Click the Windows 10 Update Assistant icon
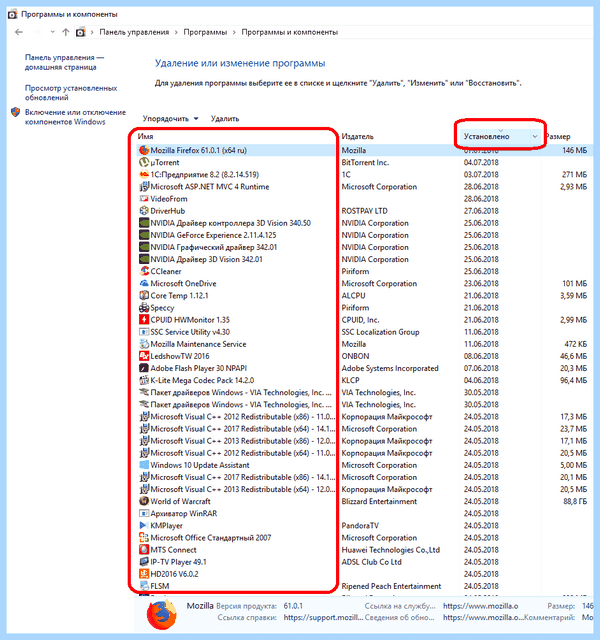This screenshot has width=600, height=640. (x=144, y=465)
